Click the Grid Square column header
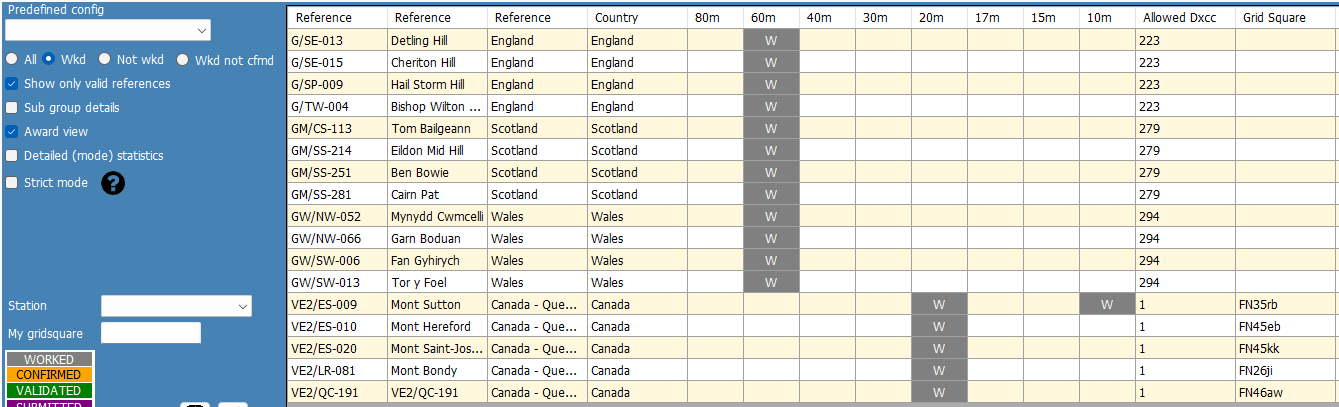This screenshot has width=1339, height=407. 1286,18
